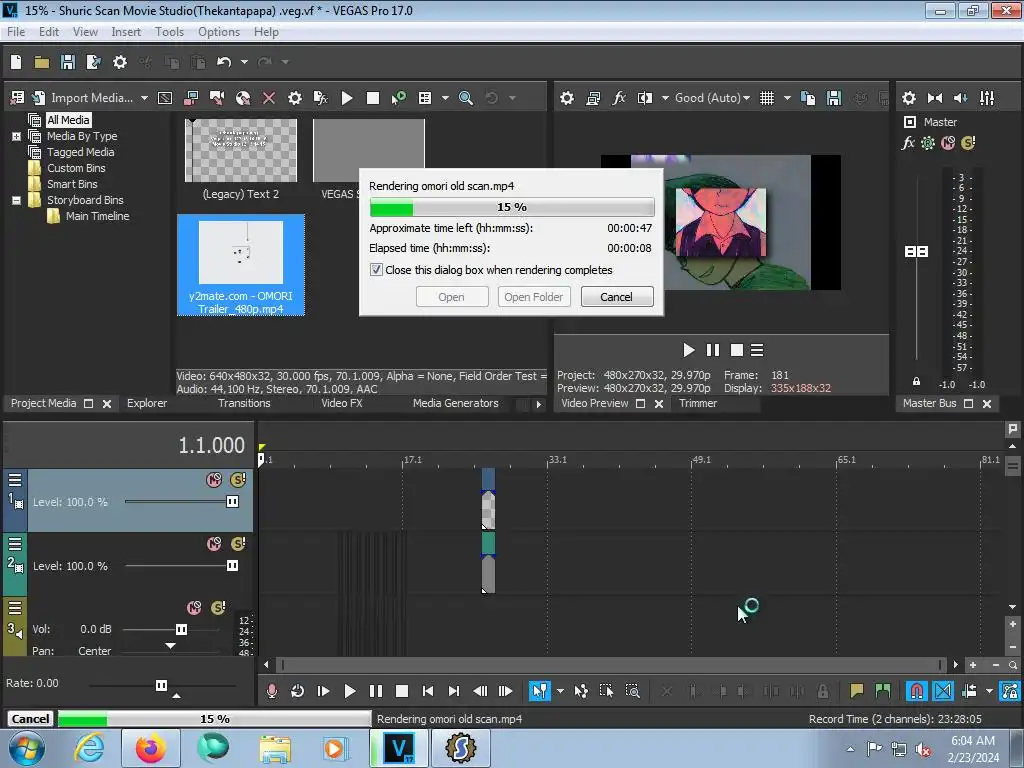Select the Tagged Media tree item

click(x=80, y=152)
